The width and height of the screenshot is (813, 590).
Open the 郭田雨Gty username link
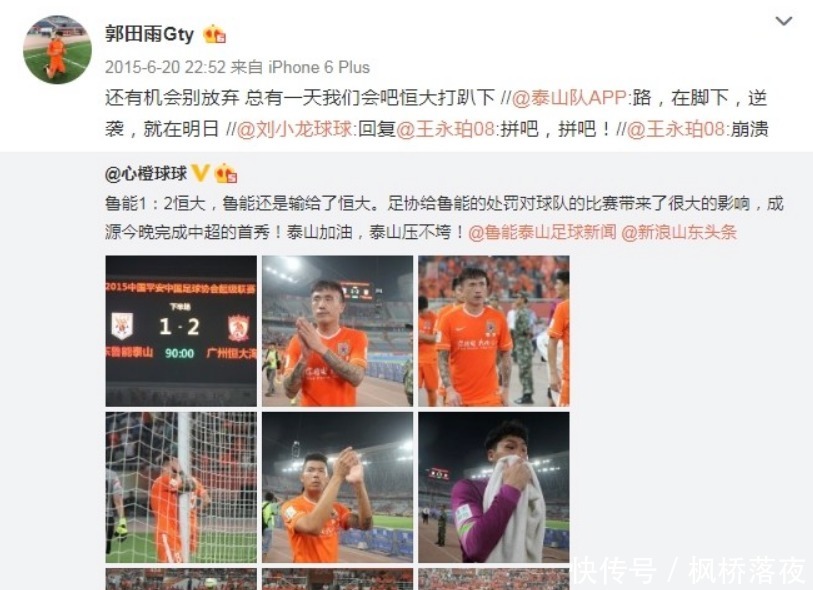tap(149, 34)
